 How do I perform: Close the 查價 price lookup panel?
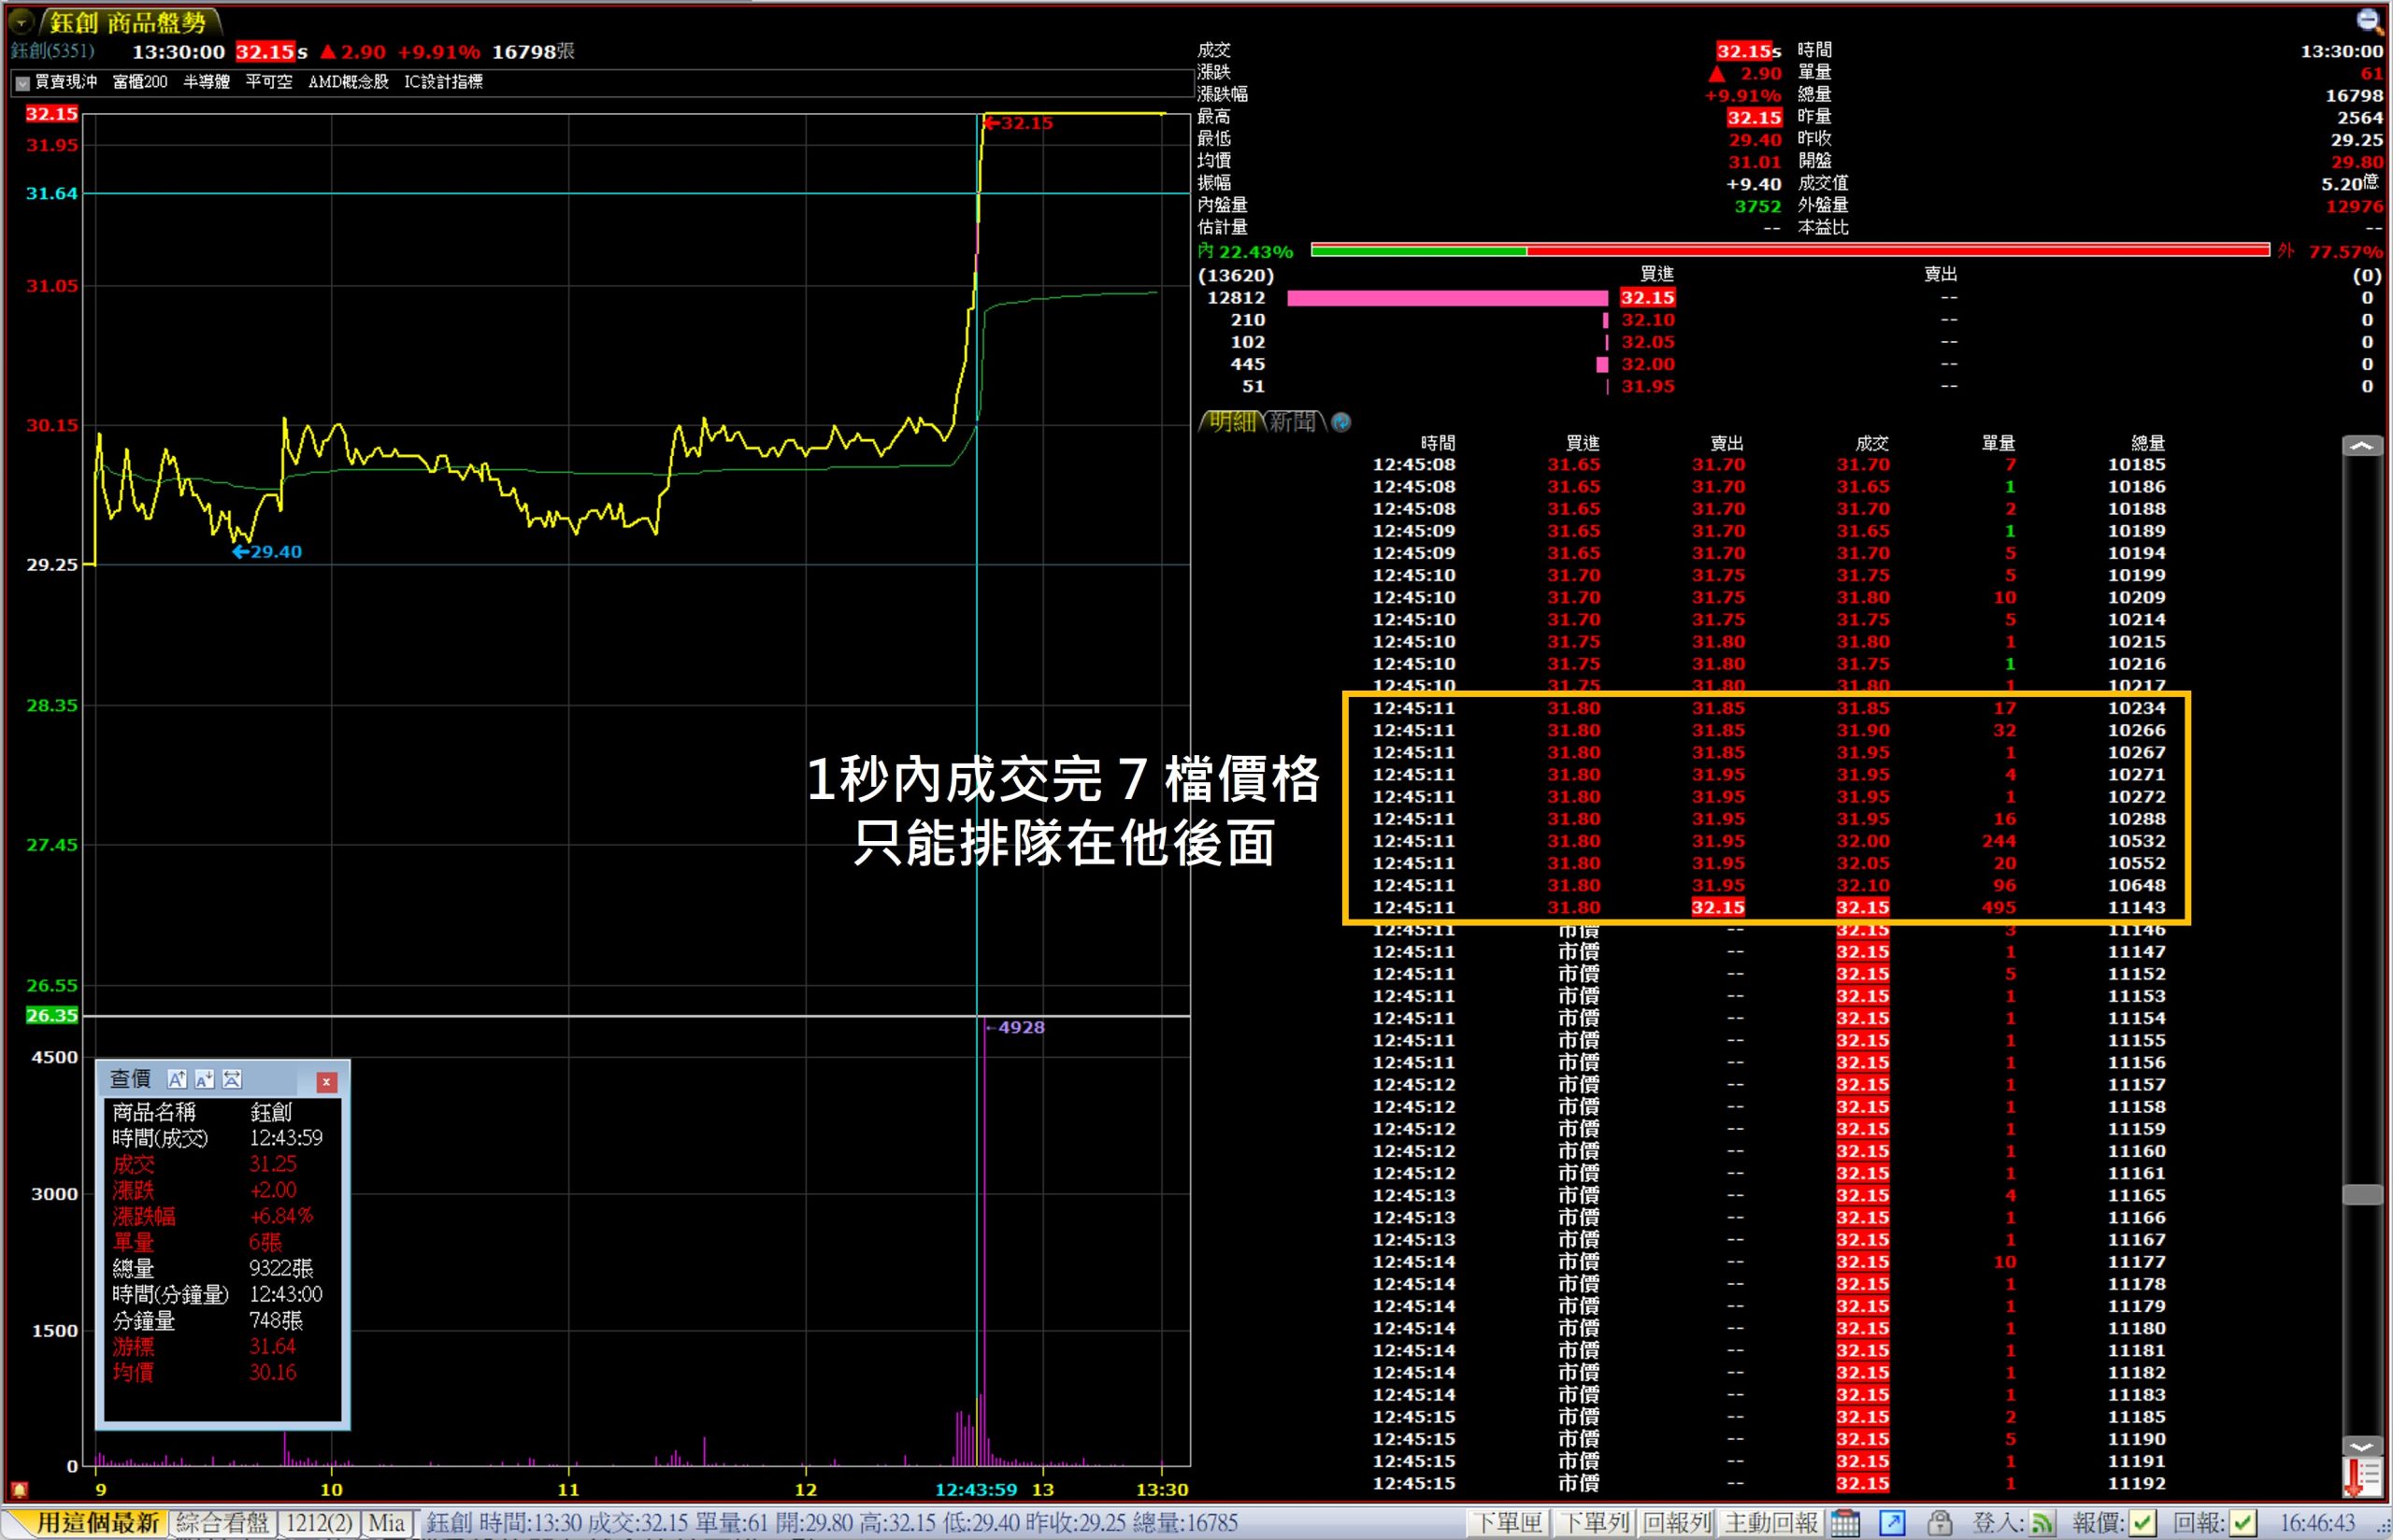point(326,1082)
